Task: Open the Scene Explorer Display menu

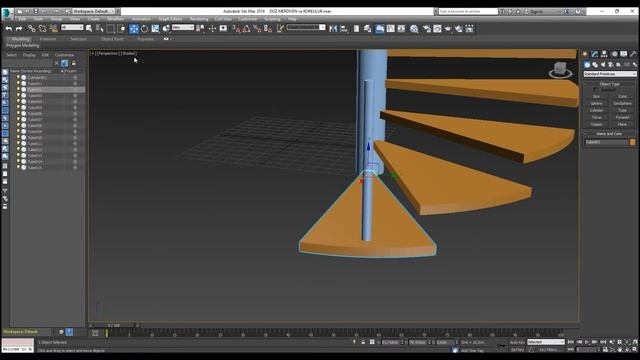Action: pyautogui.click(x=29, y=55)
